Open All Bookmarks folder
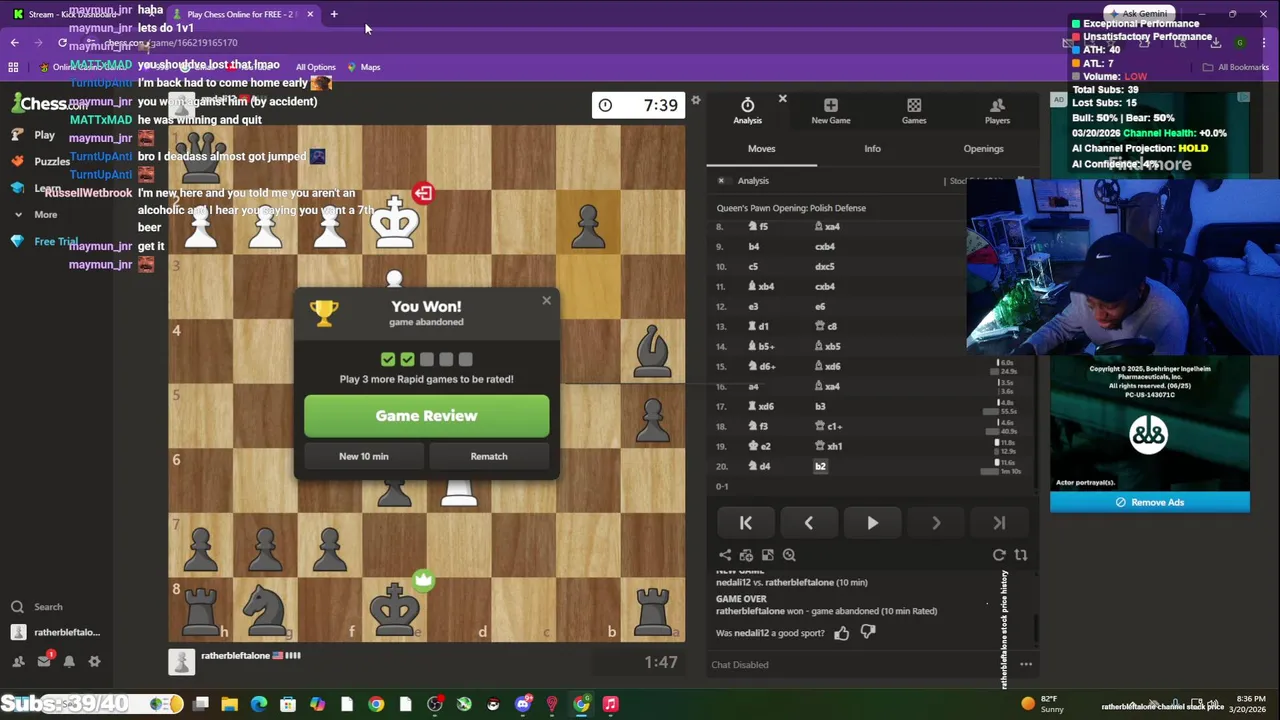1280x720 pixels. pyautogui.click(x=1236, y=67)
